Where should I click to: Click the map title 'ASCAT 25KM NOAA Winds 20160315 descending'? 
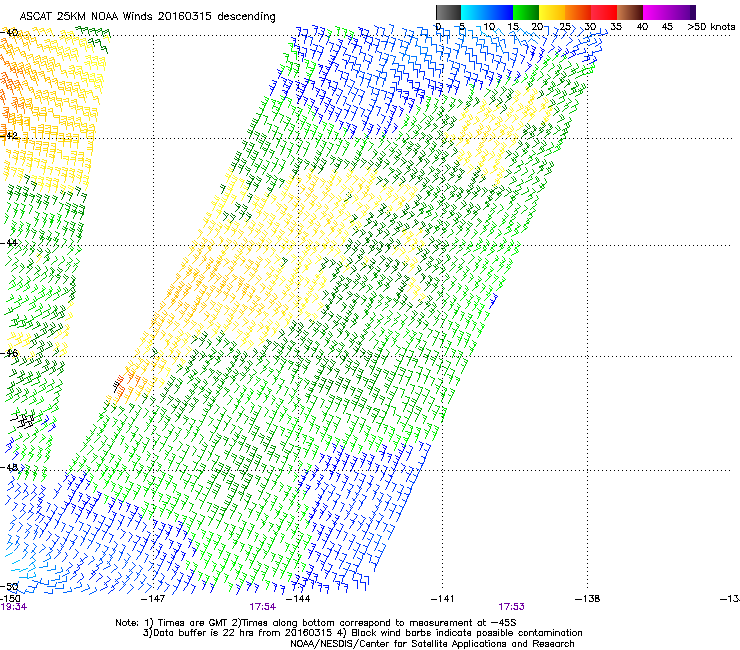click(147, 17)
